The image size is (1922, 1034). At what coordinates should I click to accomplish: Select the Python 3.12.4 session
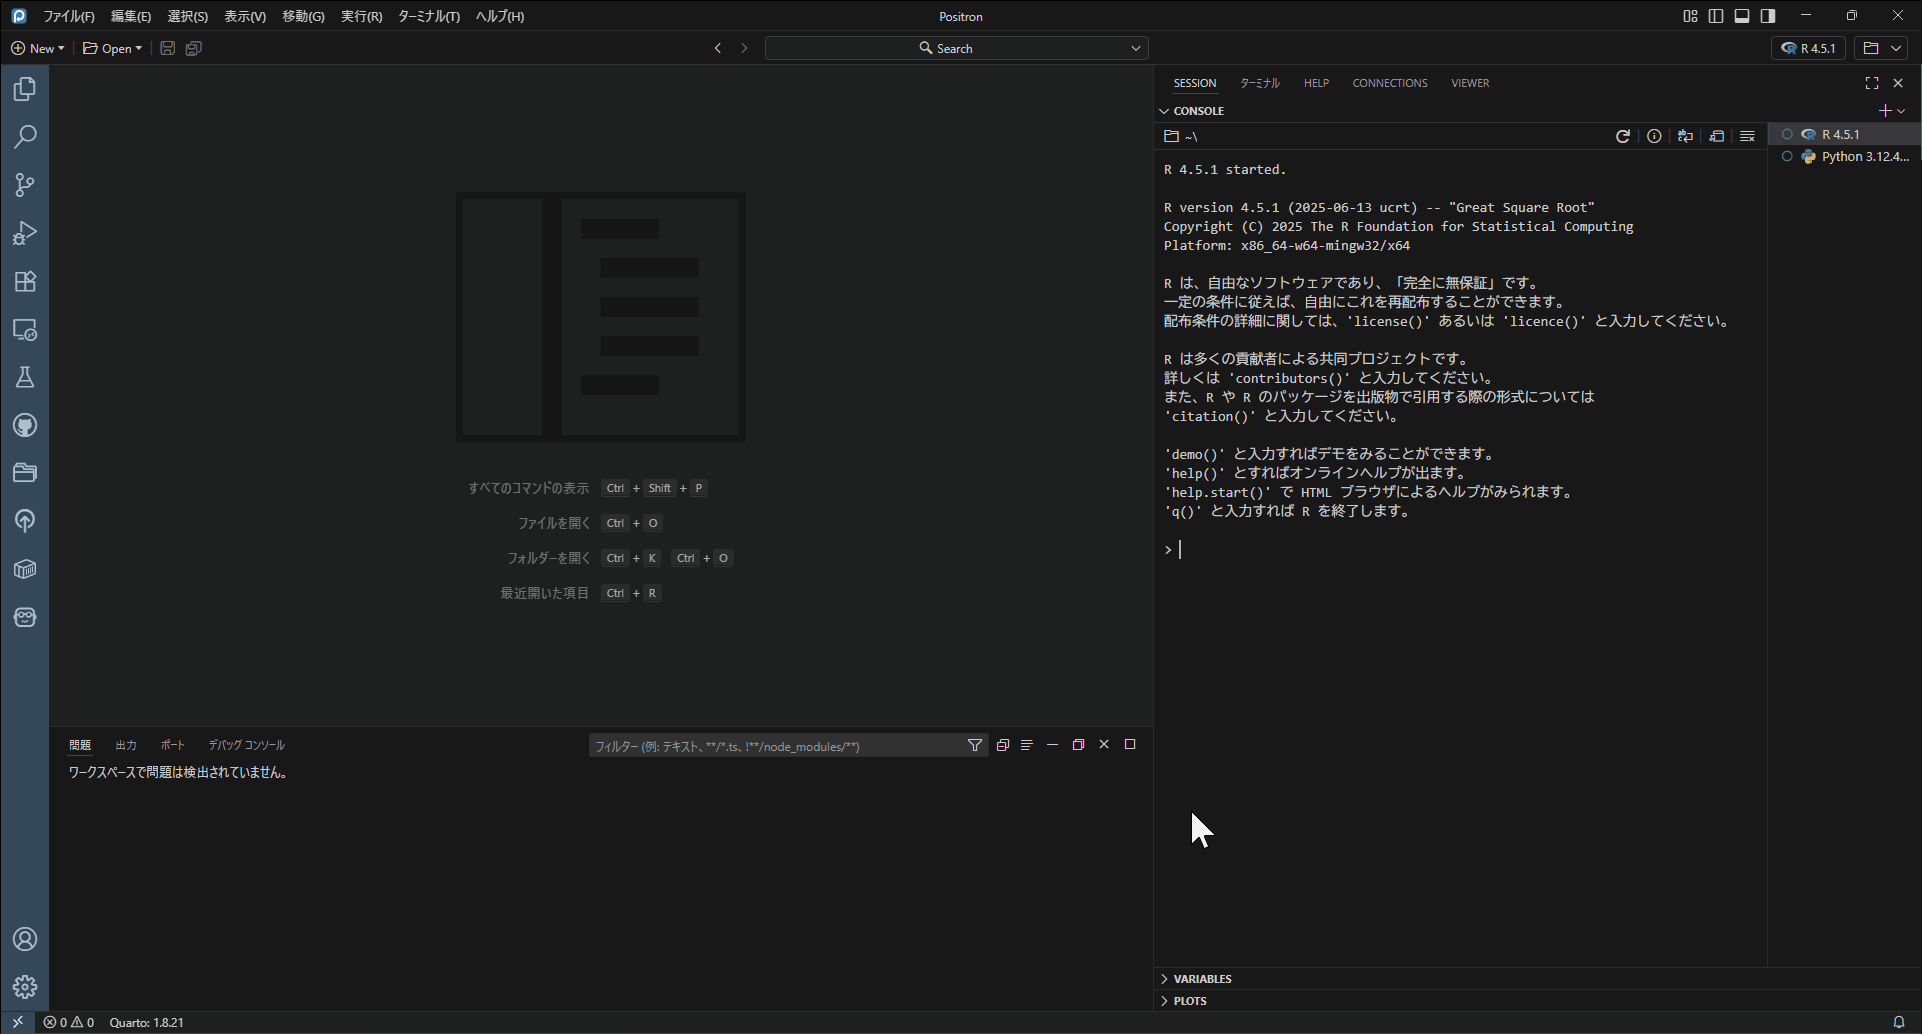tap(1863, 157)
